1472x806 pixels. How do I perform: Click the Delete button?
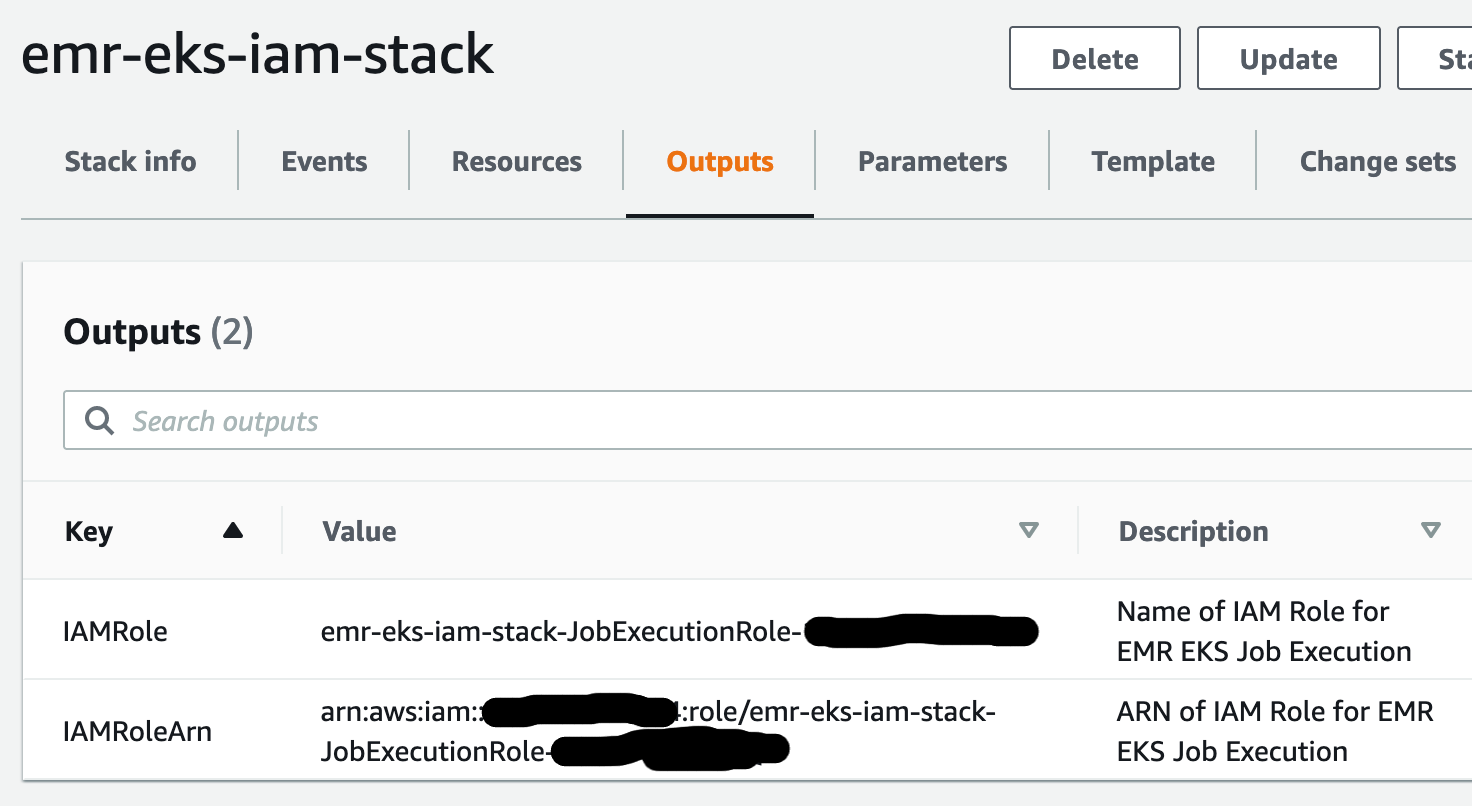click(1094, 58)
